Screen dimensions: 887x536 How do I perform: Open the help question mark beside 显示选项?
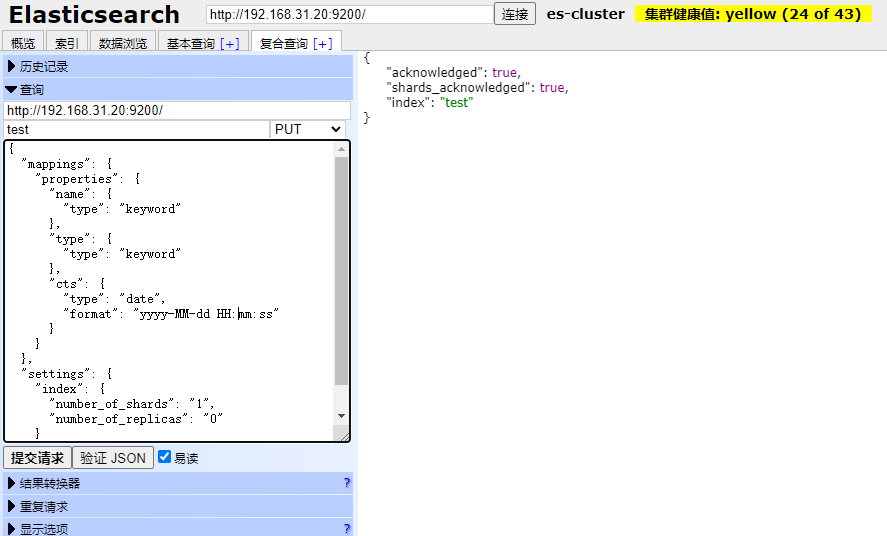(347, 528)
